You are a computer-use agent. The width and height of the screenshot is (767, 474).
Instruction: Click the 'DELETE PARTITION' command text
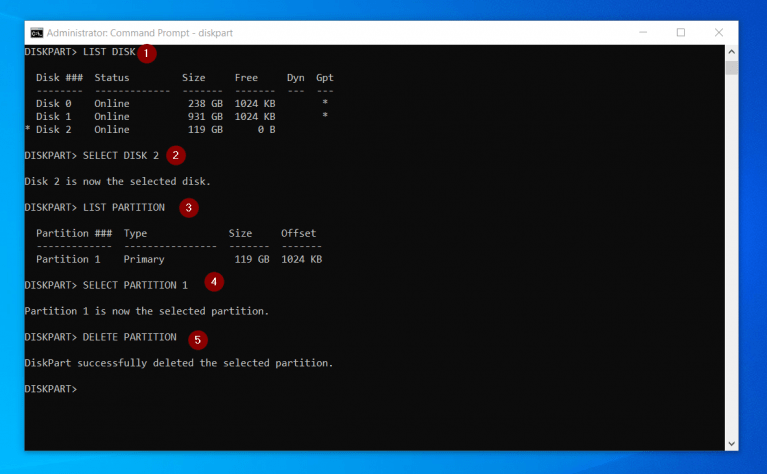click(x=129, y=337)
